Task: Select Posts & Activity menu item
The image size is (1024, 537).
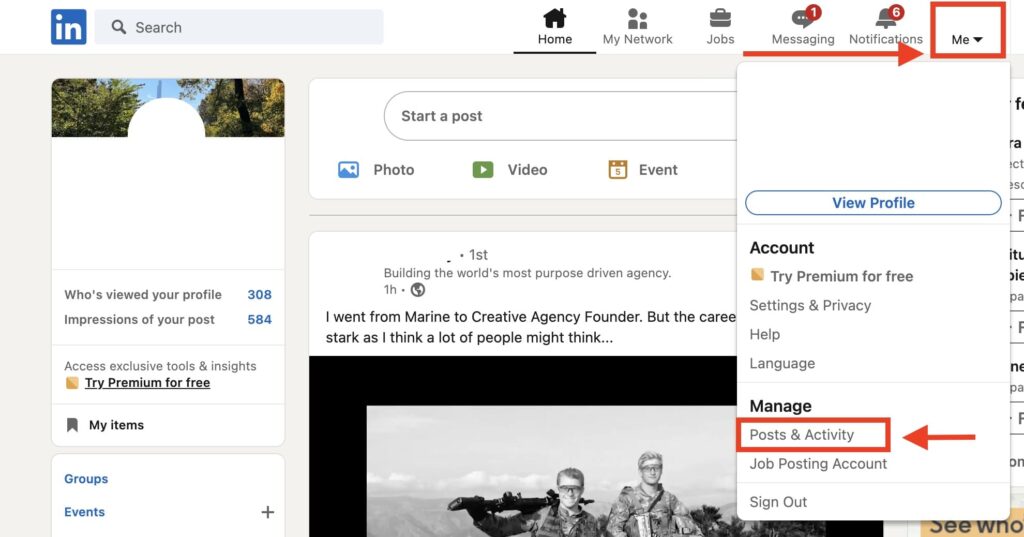Action: (802, 435)
